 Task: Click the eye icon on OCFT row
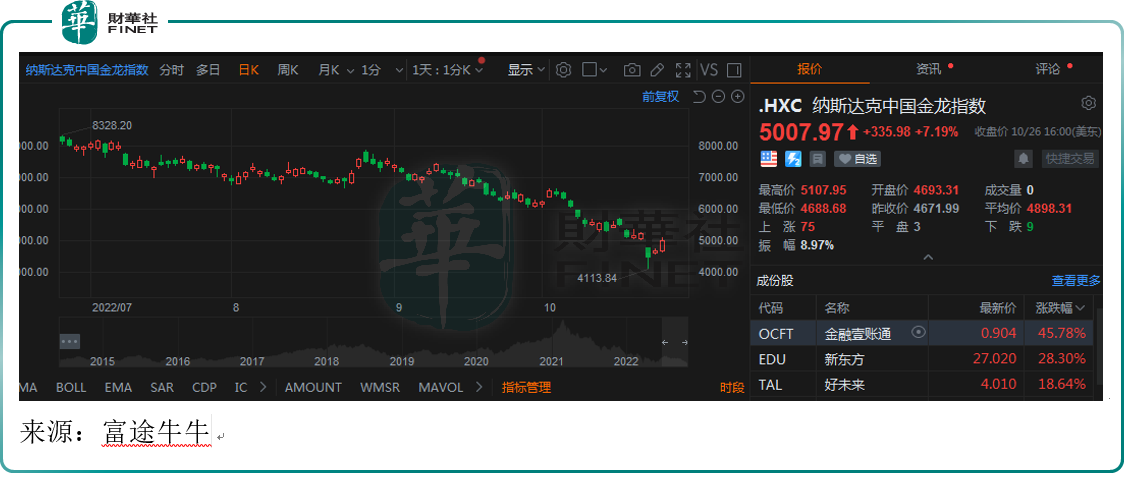click(x=918, y=332)
